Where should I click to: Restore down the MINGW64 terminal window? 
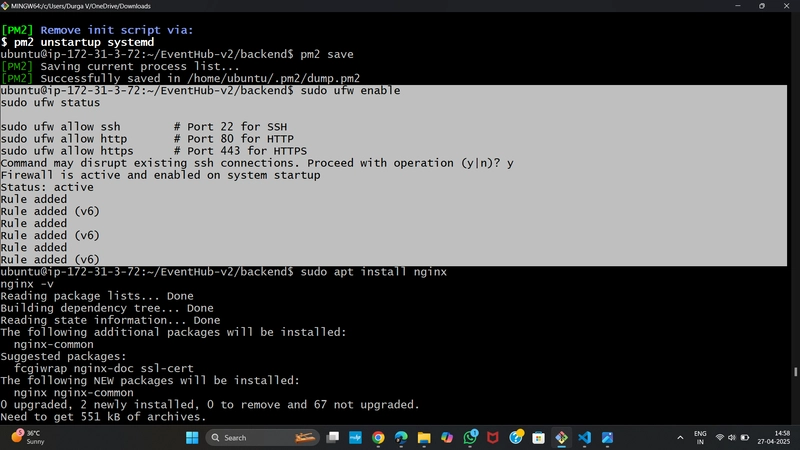click(761, 6)
